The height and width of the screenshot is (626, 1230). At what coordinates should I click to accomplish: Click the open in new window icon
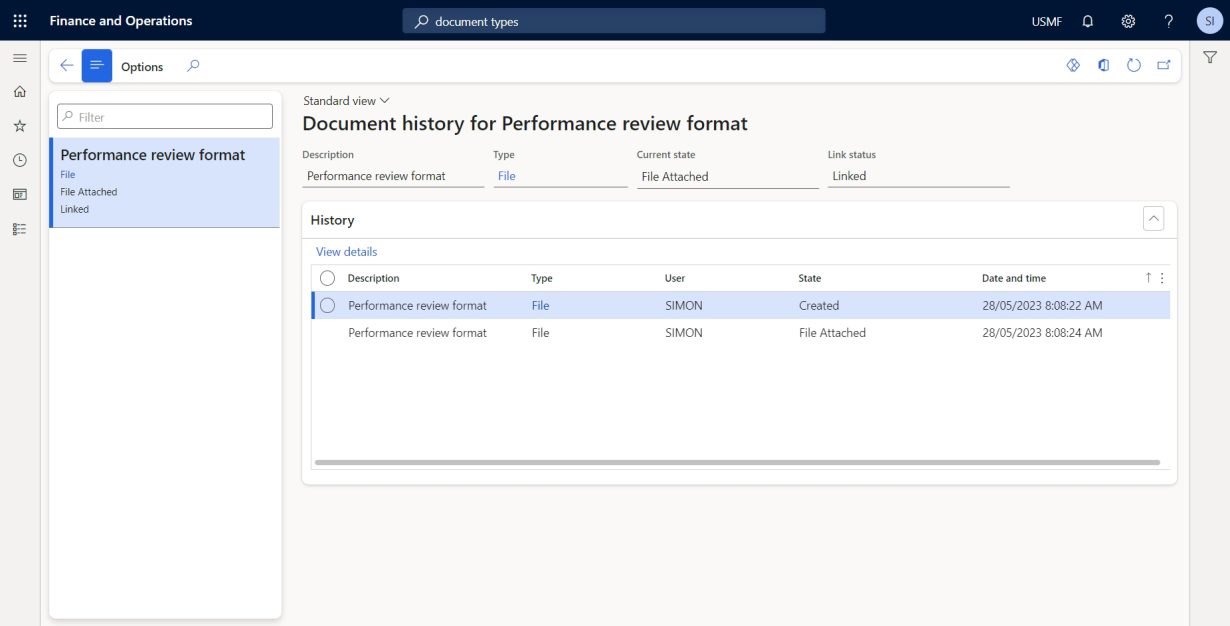click(1163, 64)
